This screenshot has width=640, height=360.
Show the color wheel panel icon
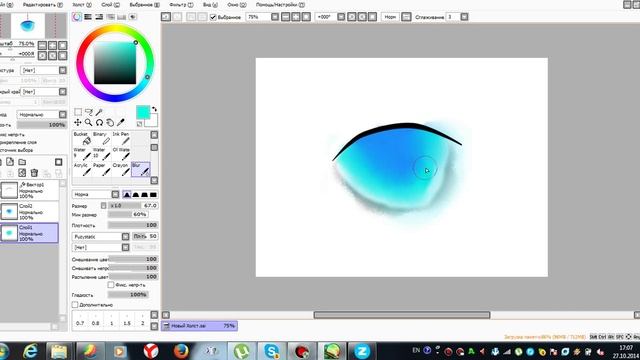[x=77, y=17]
